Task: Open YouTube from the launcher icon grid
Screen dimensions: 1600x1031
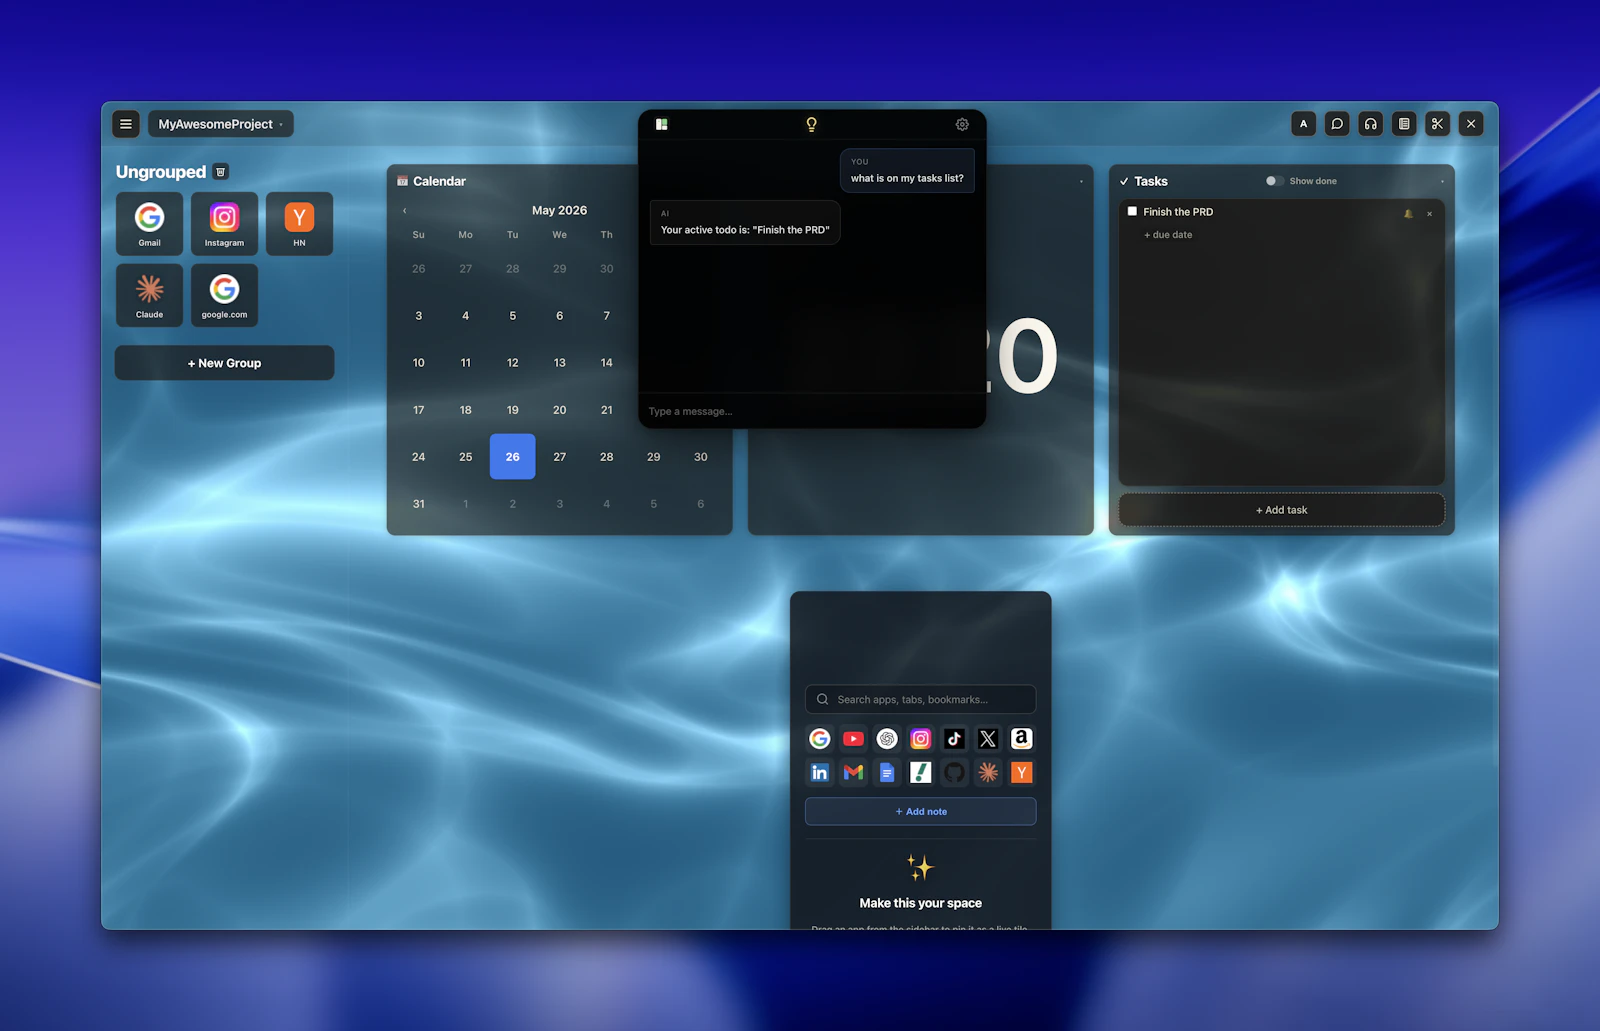Action: 853,739
